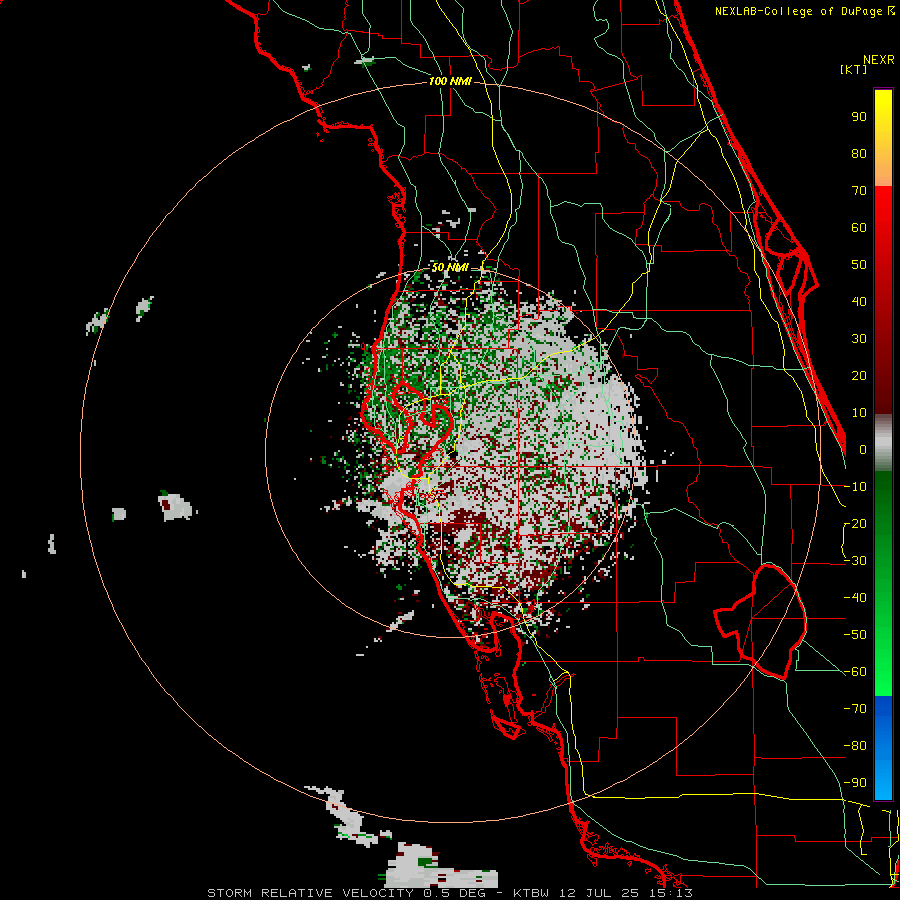
Task: Select the 20 knot value on velocity scale
Action: tap(859, 376)
